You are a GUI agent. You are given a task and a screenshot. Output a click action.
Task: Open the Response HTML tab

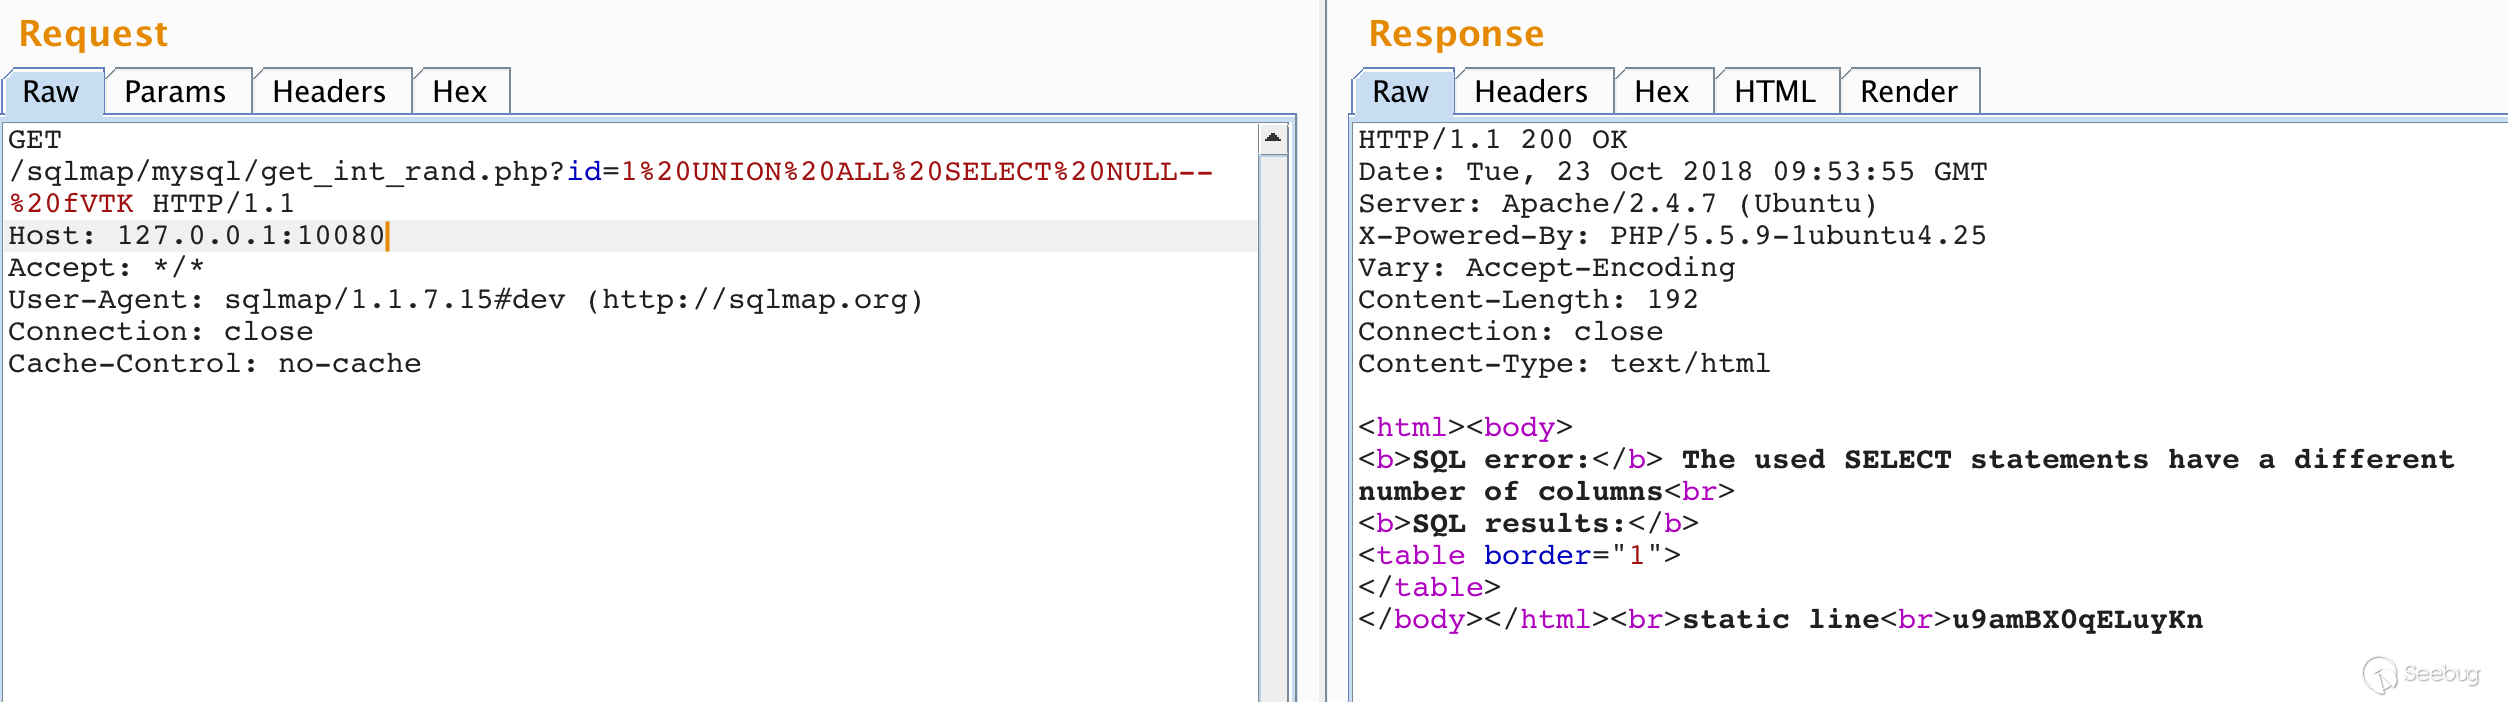[x=1776, y=92]
